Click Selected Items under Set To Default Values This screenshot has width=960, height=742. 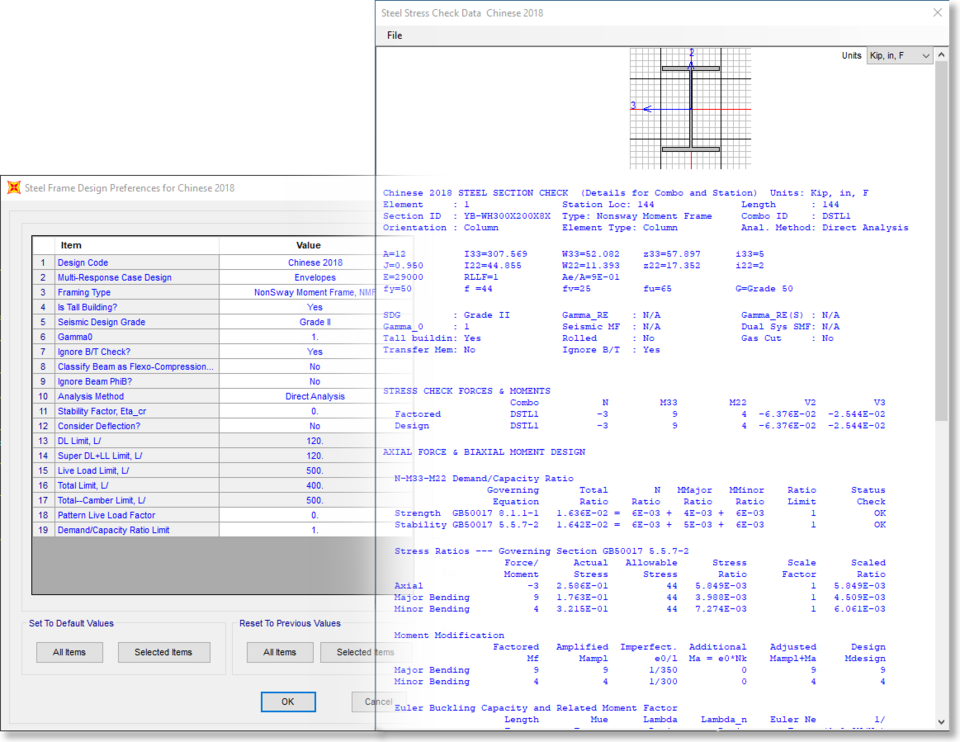pyautogui.click(x=164, y=652)
